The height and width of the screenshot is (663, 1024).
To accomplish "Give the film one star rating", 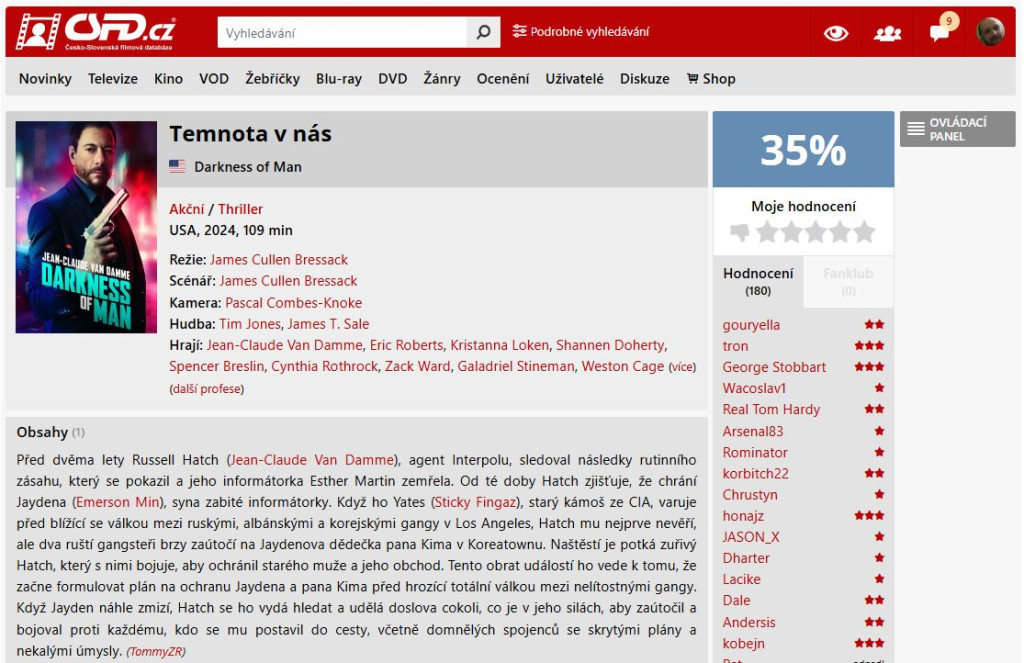I will pos(767,231).
